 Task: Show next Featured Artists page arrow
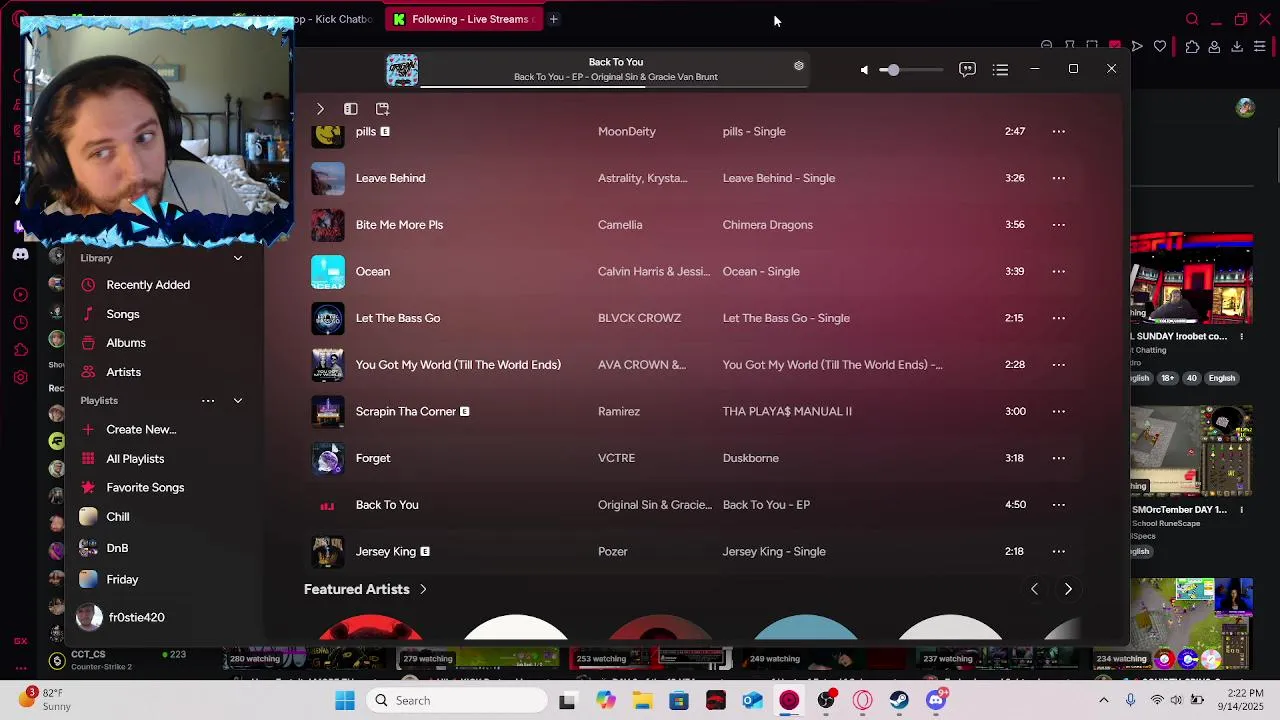coord(1068,590)
